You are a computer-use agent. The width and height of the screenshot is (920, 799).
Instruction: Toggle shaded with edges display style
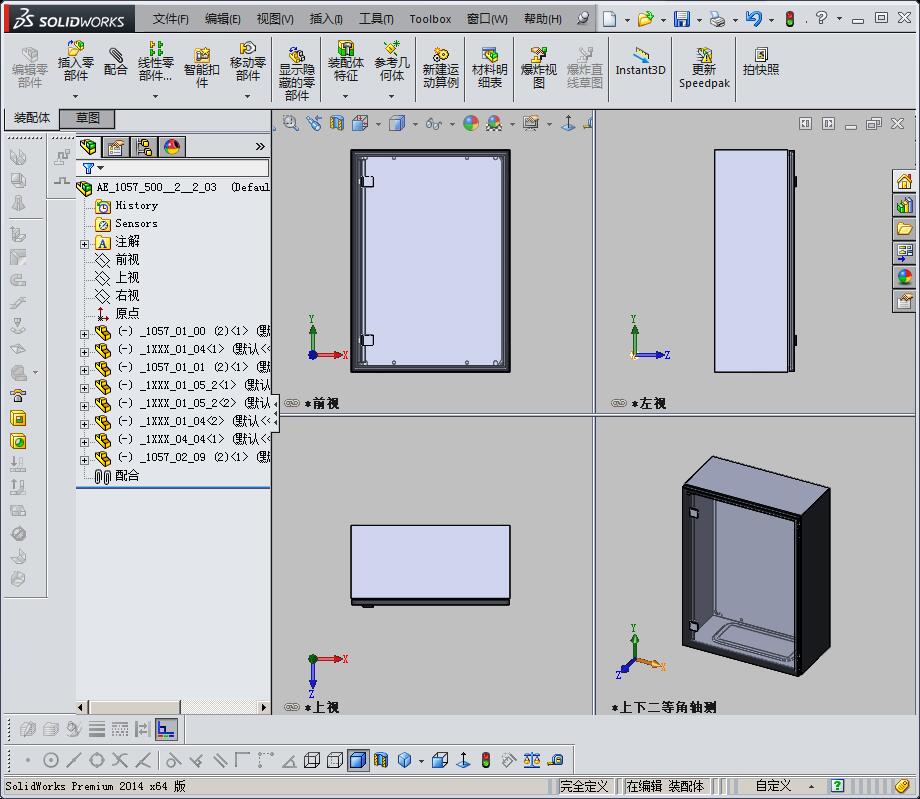point(357,760)
